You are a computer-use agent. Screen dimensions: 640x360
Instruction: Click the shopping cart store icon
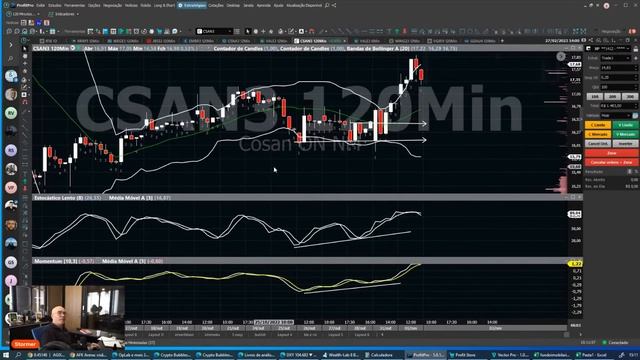159,31
